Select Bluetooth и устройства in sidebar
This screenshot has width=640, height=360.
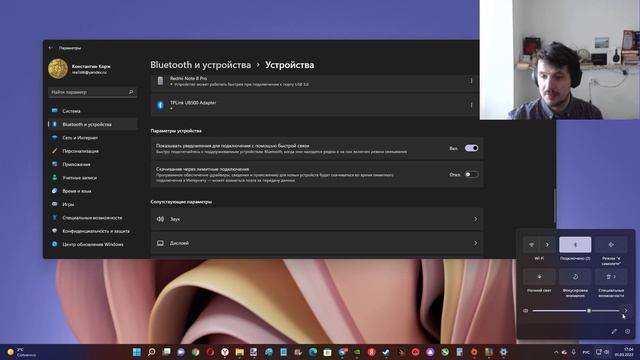click(x=93, y=124)
